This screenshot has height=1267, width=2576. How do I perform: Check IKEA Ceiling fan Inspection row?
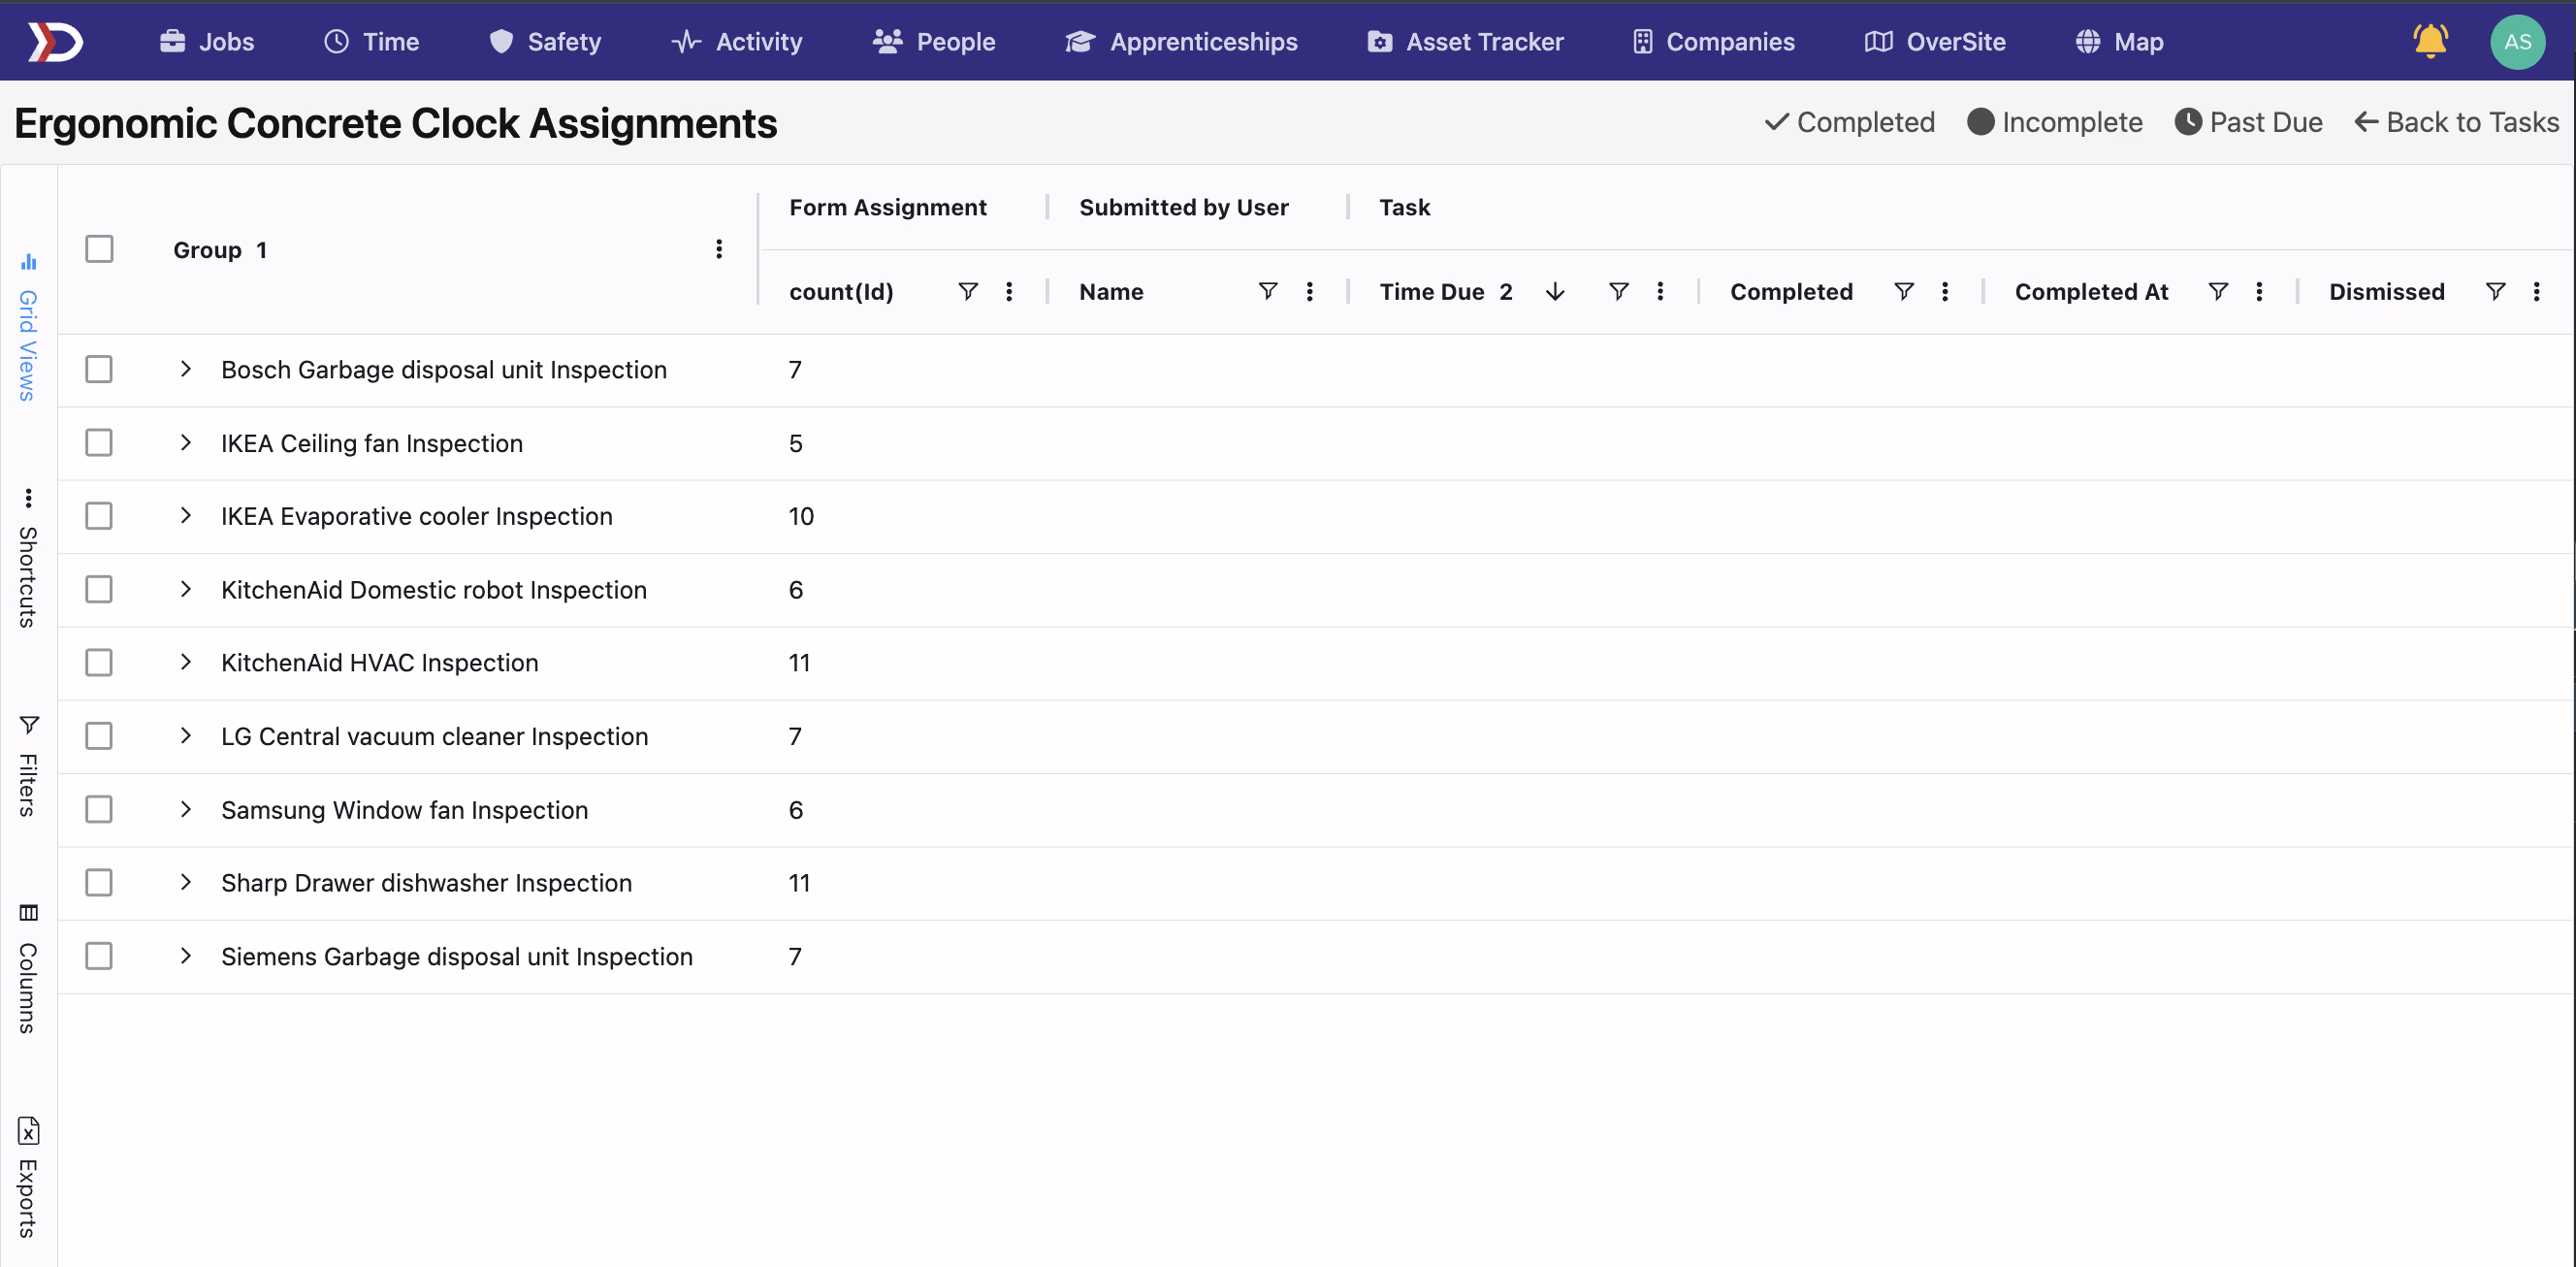click(99, 442)
